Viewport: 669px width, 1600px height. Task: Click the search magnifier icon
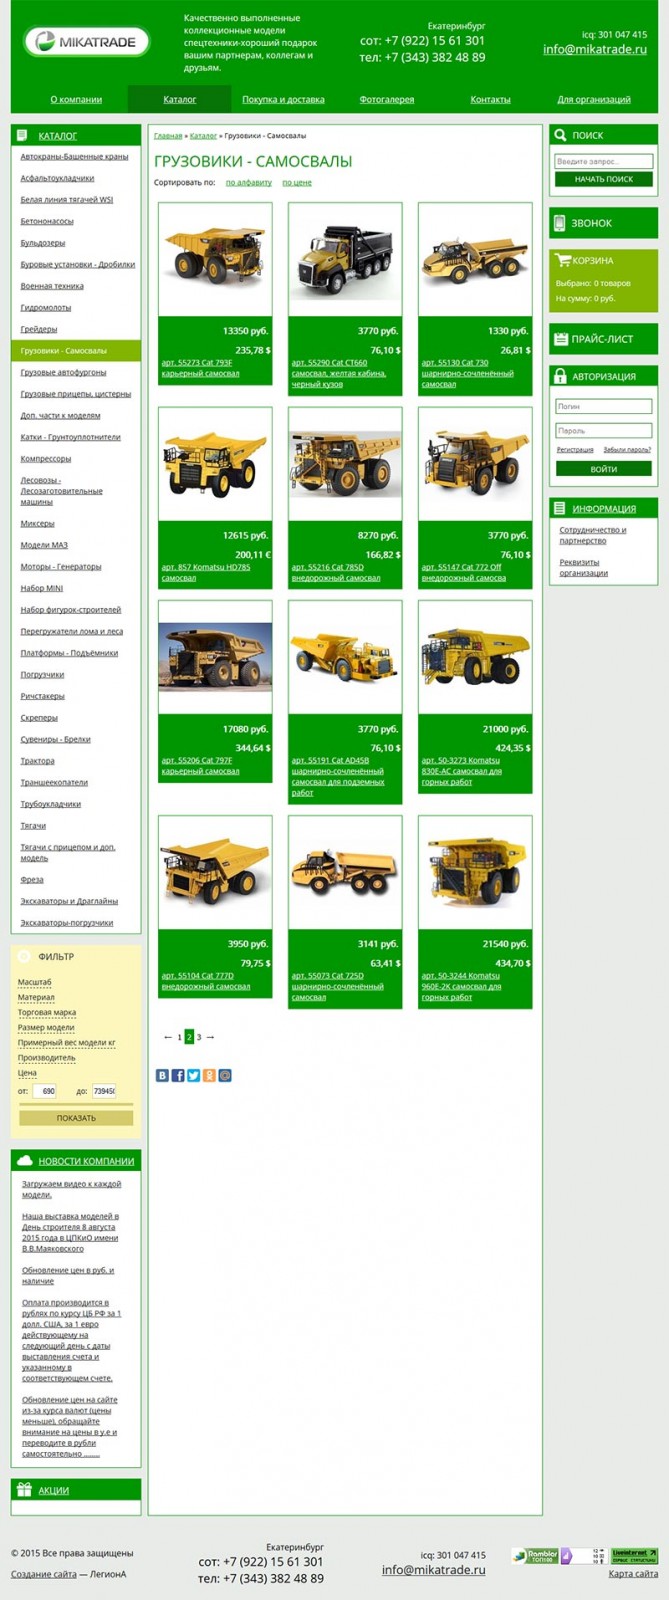tap(560, 135)
